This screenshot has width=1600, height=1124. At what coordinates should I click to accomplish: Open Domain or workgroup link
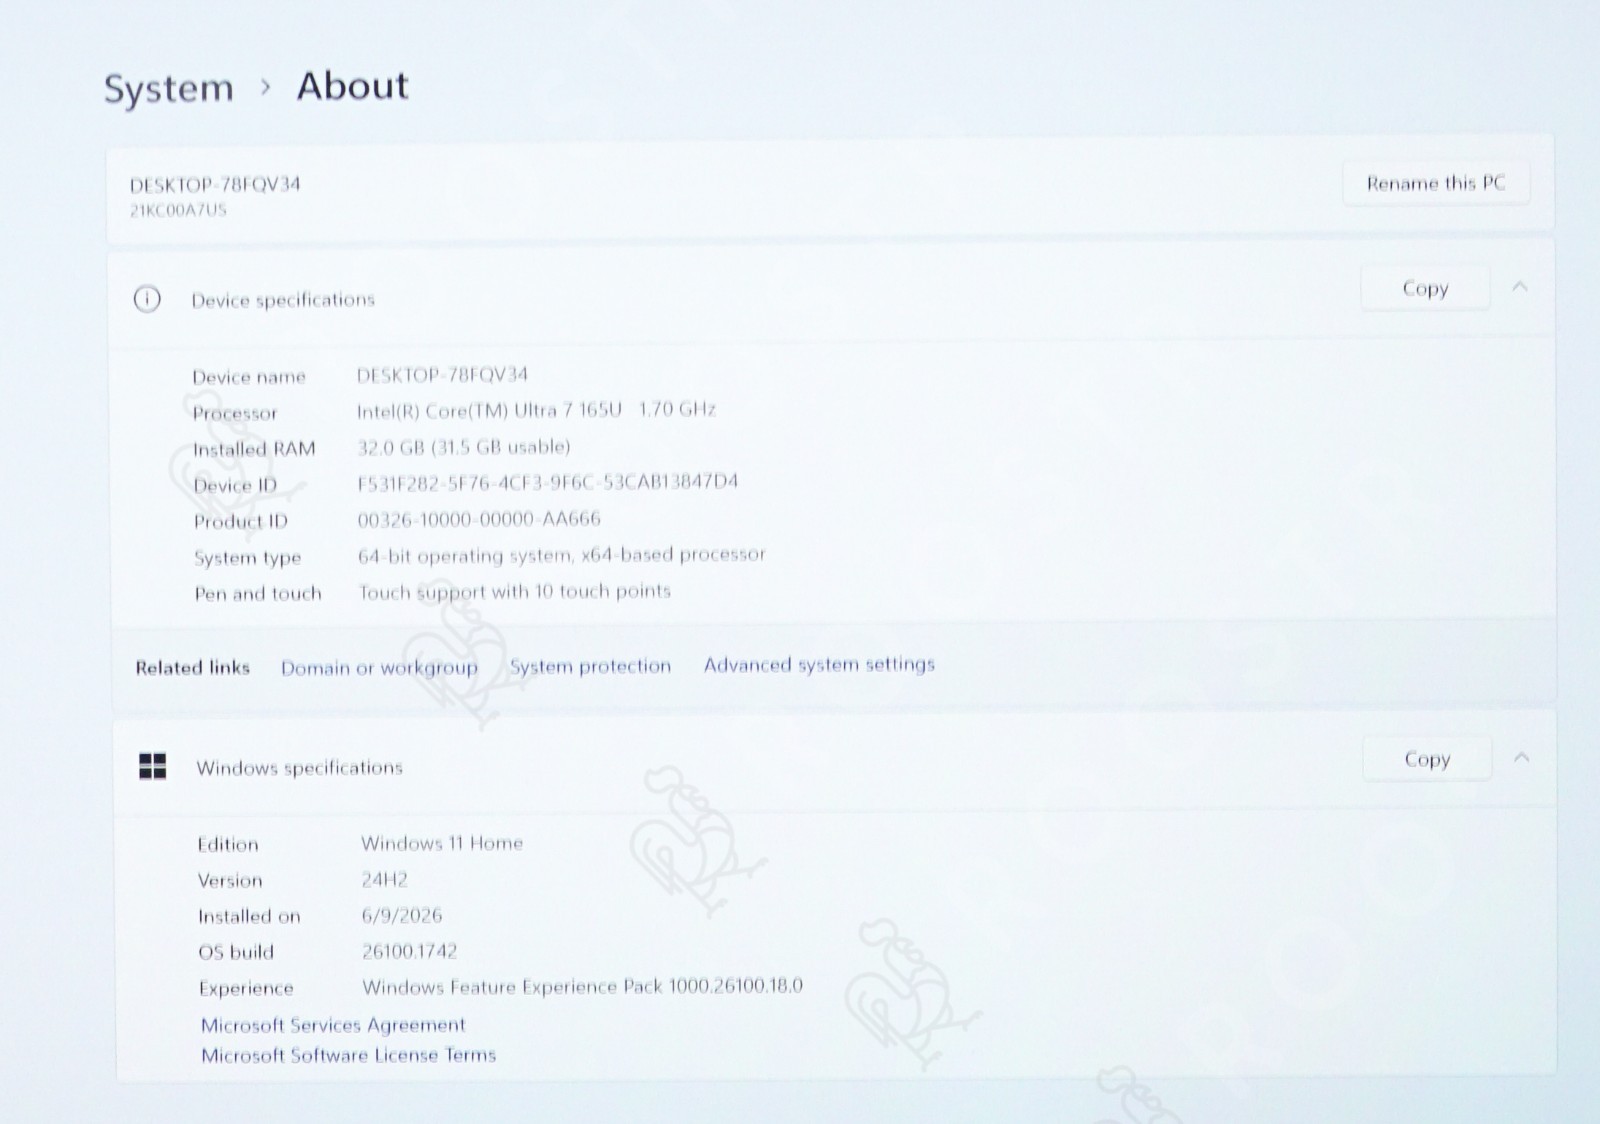coord(379,668)
